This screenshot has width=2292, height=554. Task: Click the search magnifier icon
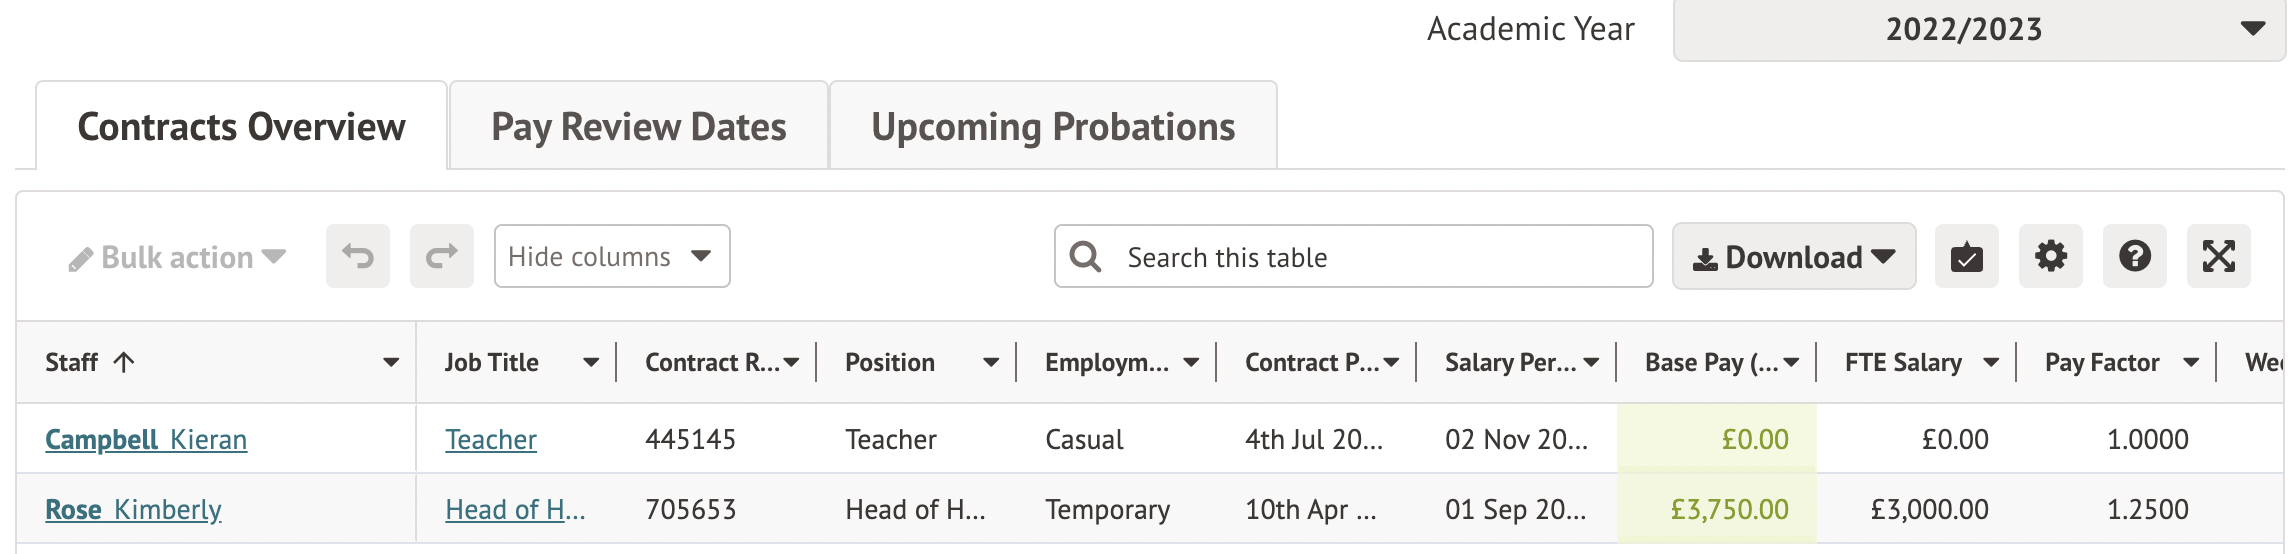[1085, 257]
